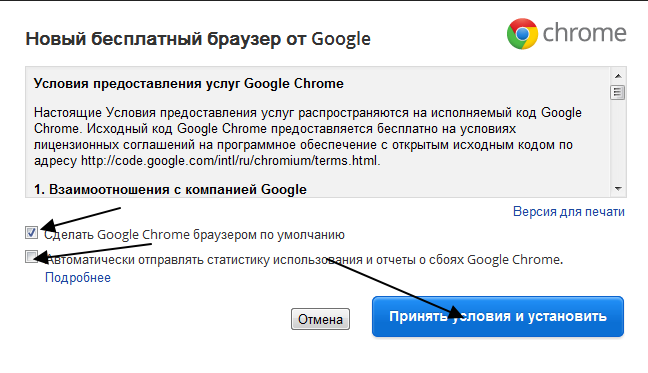Enable automatic usage statistics checkbox
The height and width of the screenshot is (373, 648).
(31, 257)
